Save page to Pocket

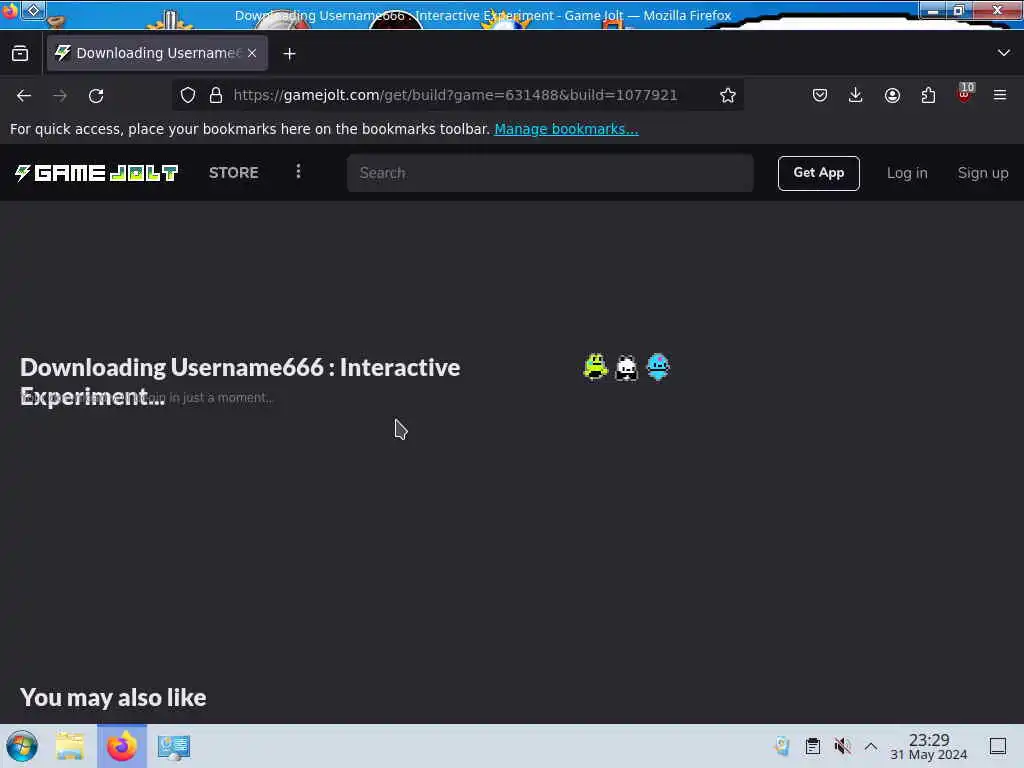(820, 95)
